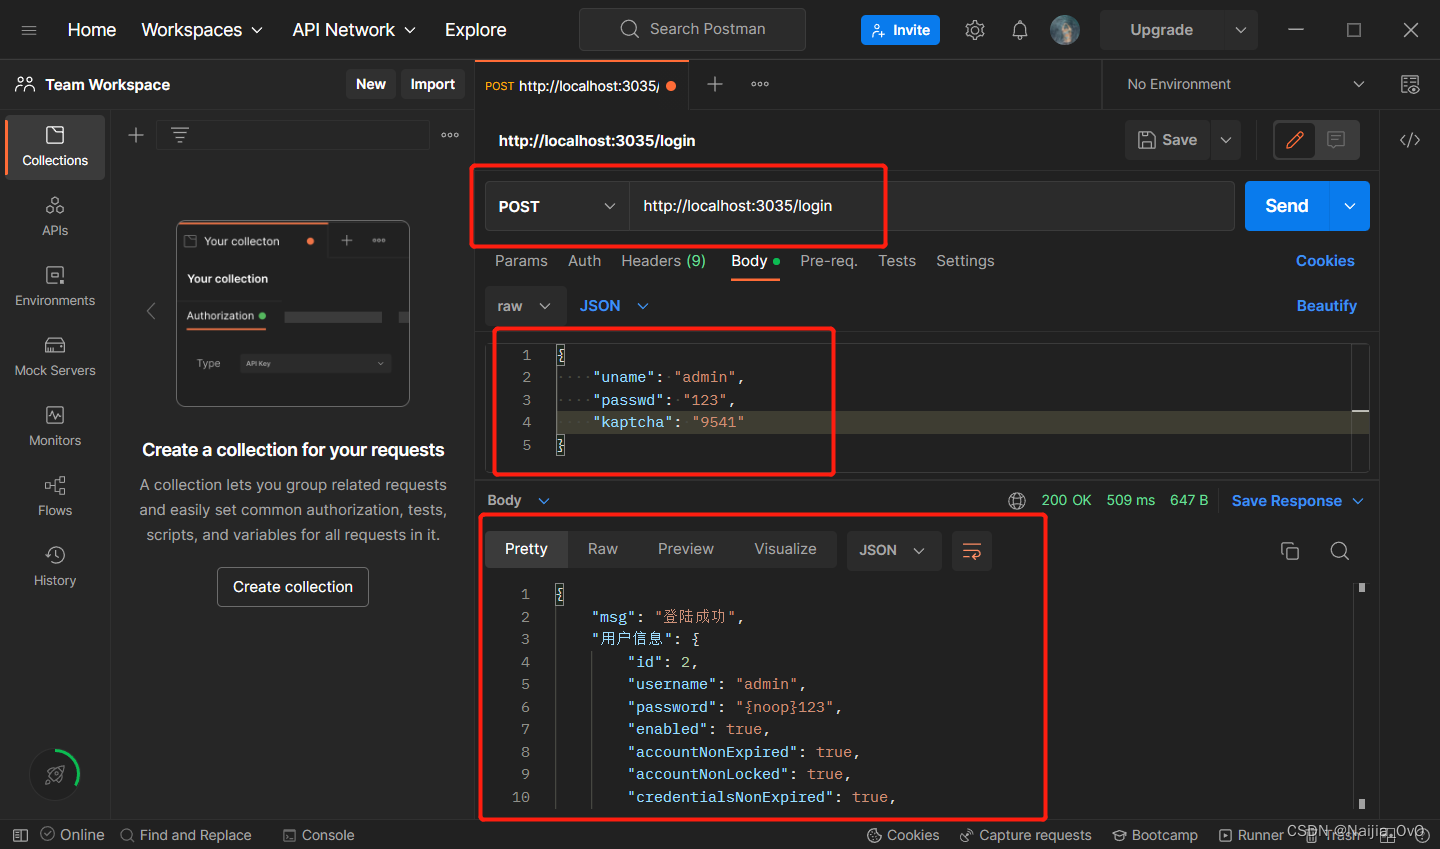The height and width of the screenshot is (849, 1440).
Task: Go to Home
Action: pos(92,30)
